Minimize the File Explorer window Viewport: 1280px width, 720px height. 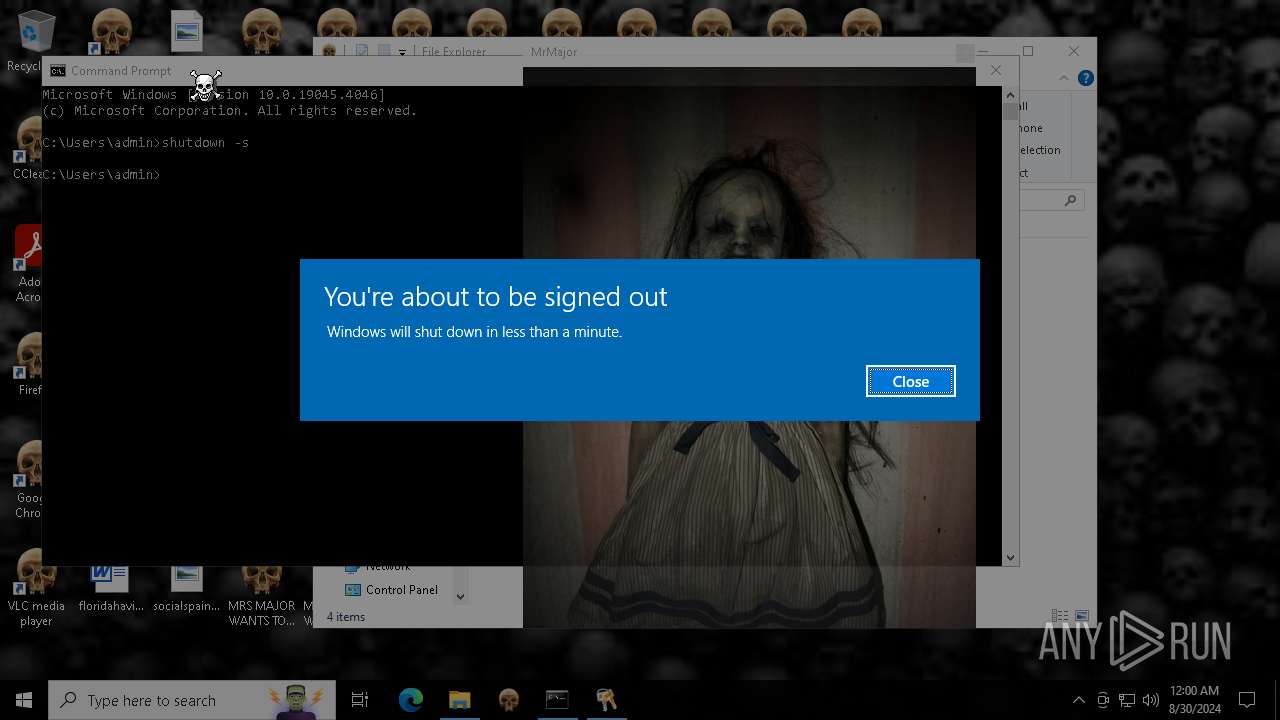(983, 51)
